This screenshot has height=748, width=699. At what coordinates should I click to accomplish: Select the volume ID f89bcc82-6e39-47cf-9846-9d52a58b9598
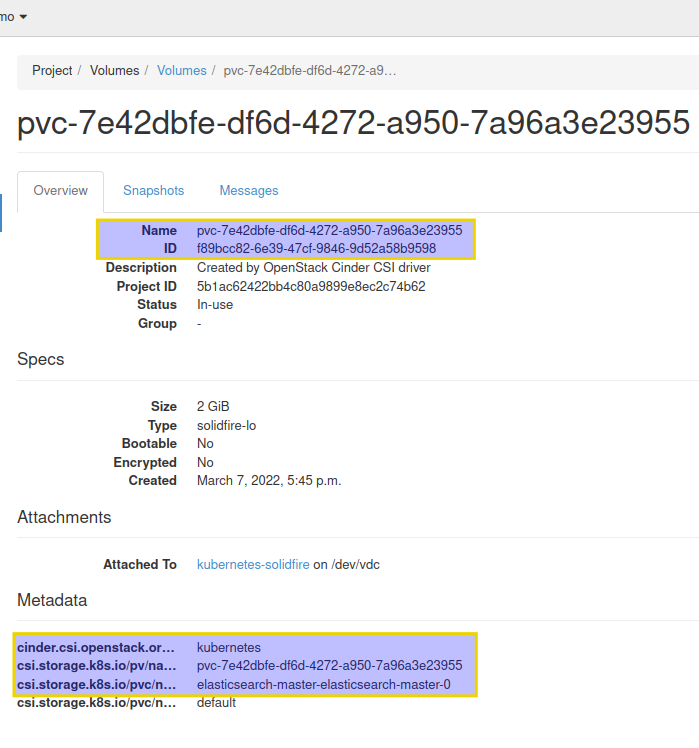(x=316, y=249)
